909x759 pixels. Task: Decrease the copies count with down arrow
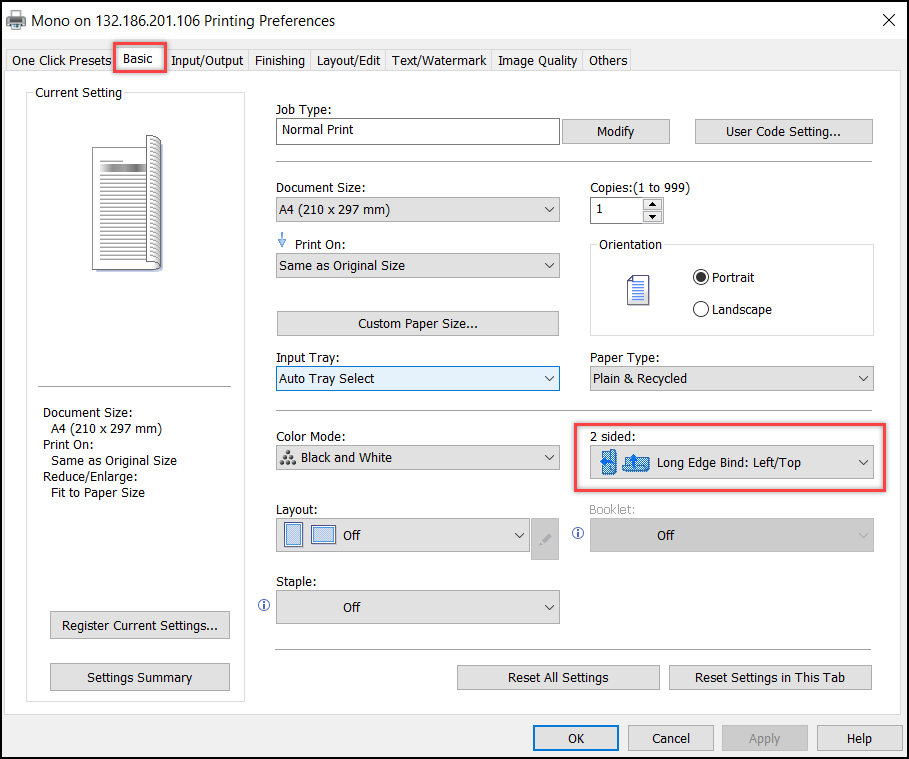click(x=653, y=216)
